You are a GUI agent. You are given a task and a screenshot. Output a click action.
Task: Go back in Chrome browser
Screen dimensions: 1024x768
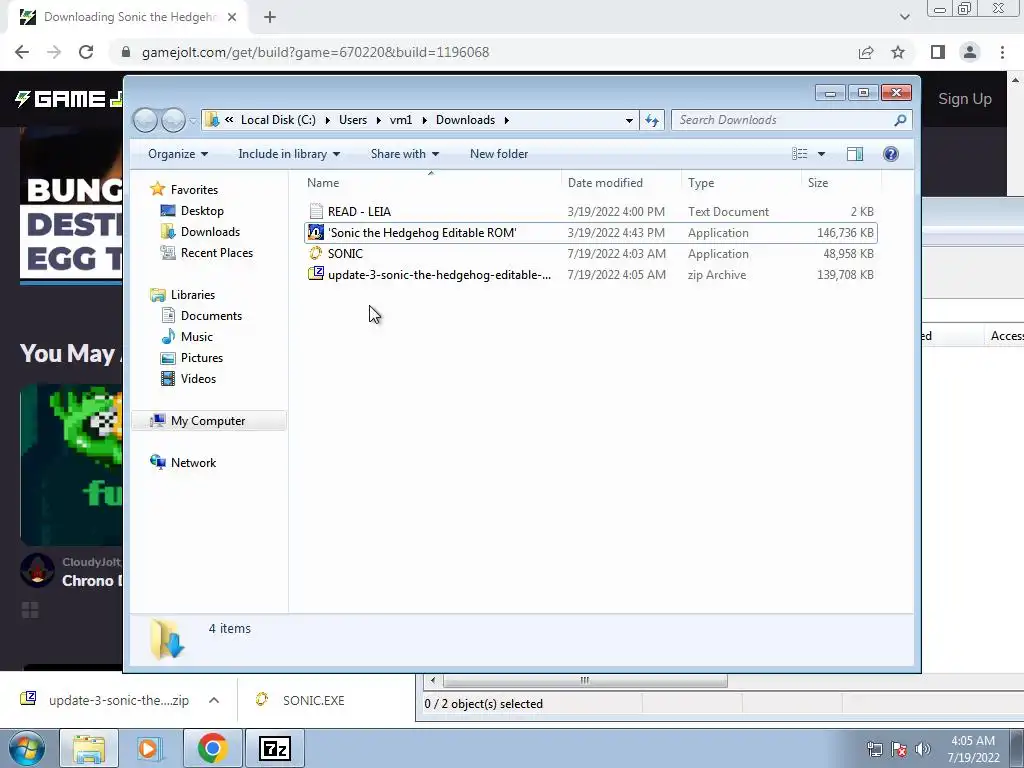pos(22,52)
